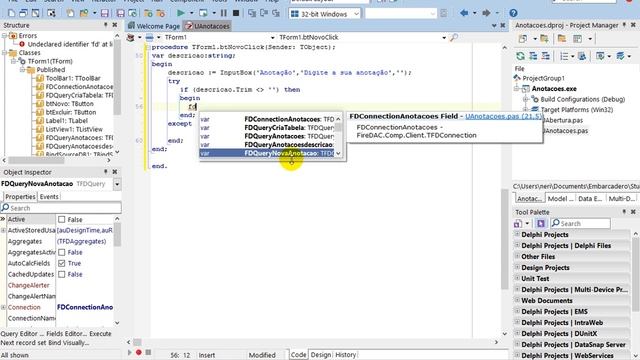
Task: Click Project Manager collapse all icon
Action: 546,56
